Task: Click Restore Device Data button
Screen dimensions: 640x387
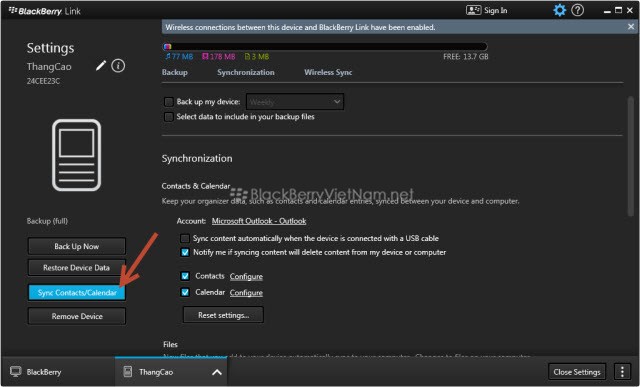Action: click(77, 268)
